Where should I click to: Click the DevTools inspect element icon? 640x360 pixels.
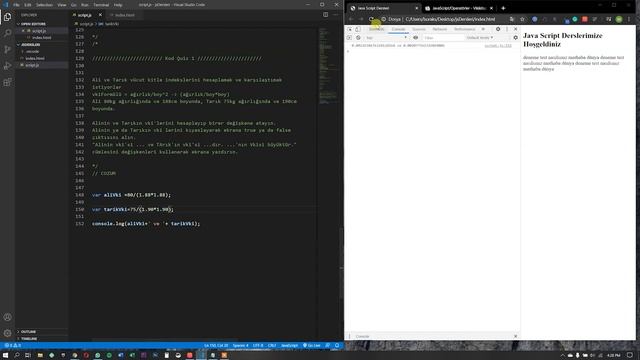(x=350, y=29)
